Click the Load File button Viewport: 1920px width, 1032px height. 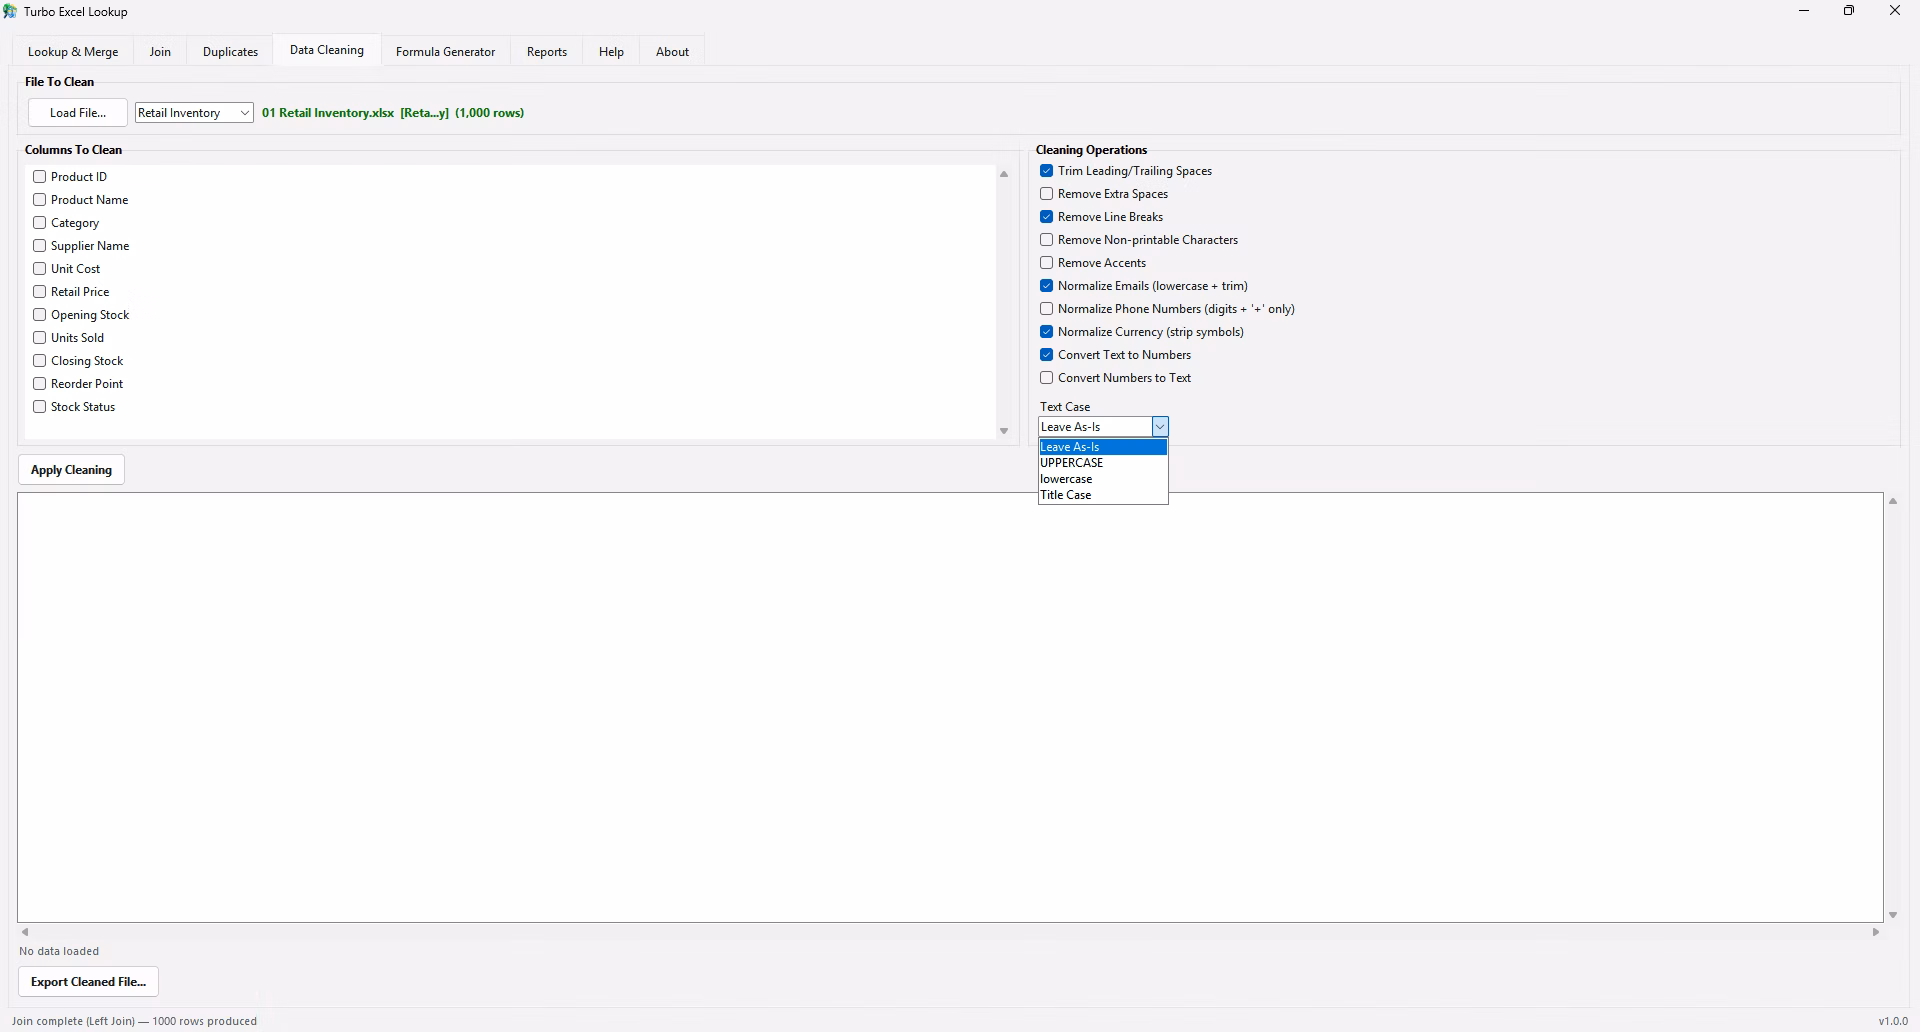(78, 113)
